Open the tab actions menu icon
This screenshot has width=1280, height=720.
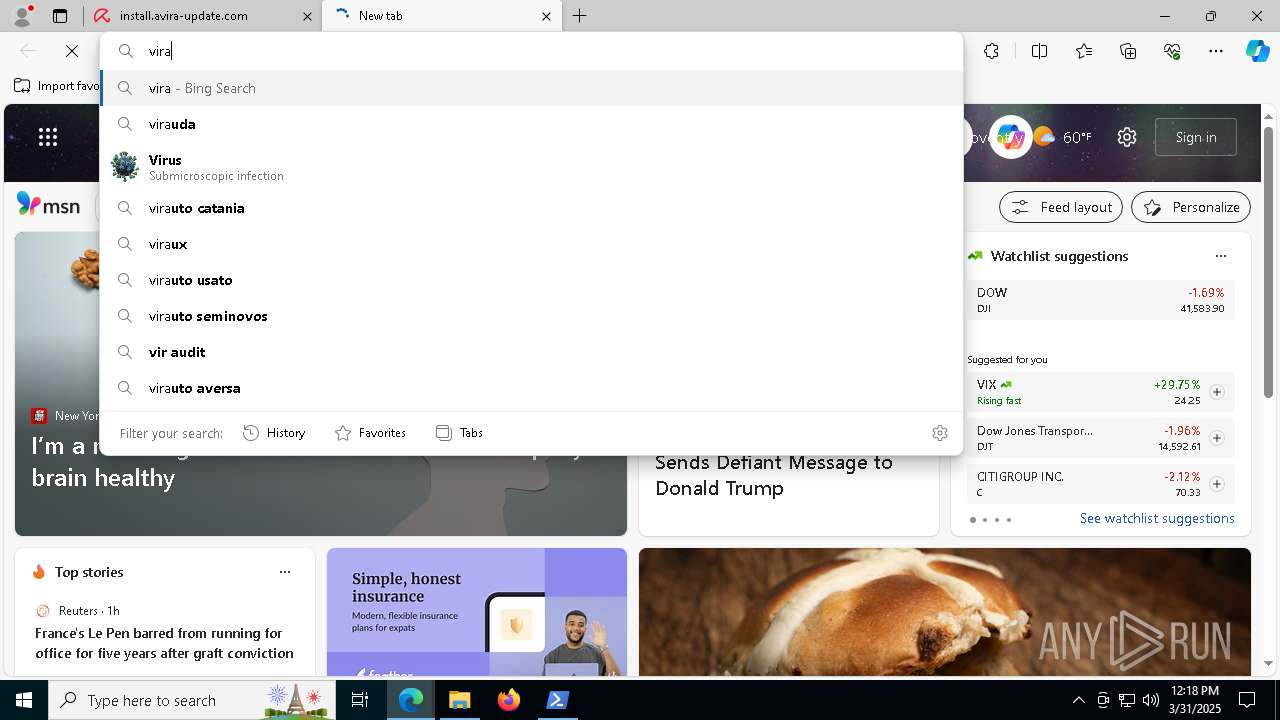[60, 16]
